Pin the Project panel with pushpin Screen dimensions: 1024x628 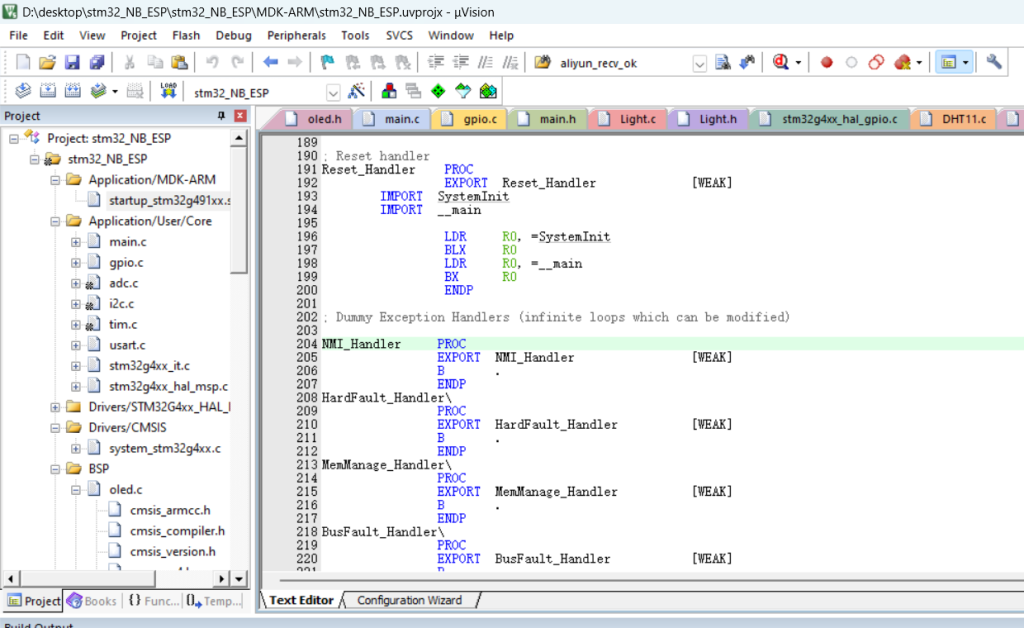tap(221, 116)
